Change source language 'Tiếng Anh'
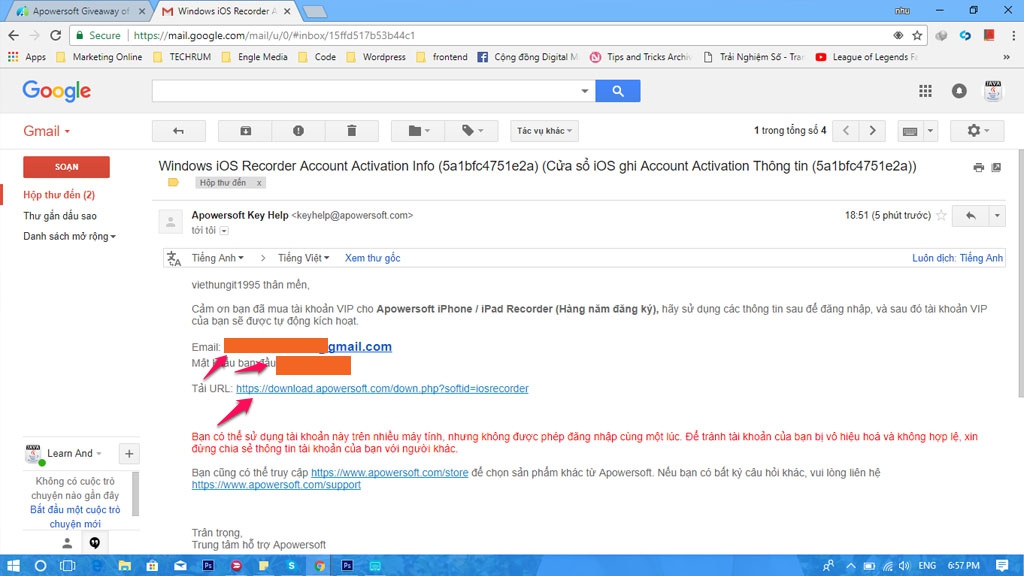Image resolution: width=1024 pixels, height=576 pixels. click(217, 258)
